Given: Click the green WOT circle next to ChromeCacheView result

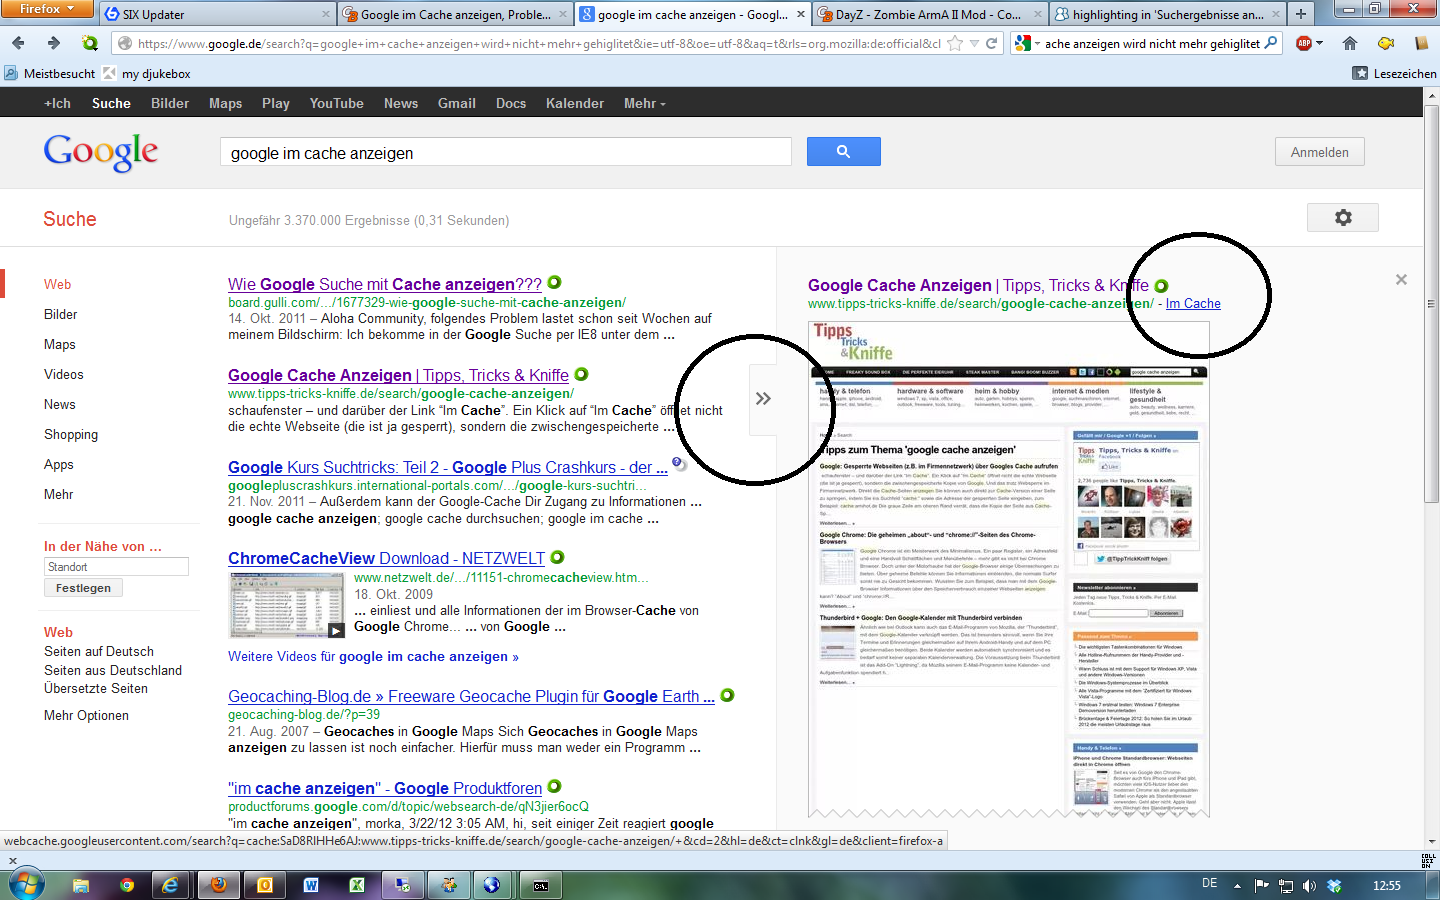Looking at the screenshot, I should (558, 557).
